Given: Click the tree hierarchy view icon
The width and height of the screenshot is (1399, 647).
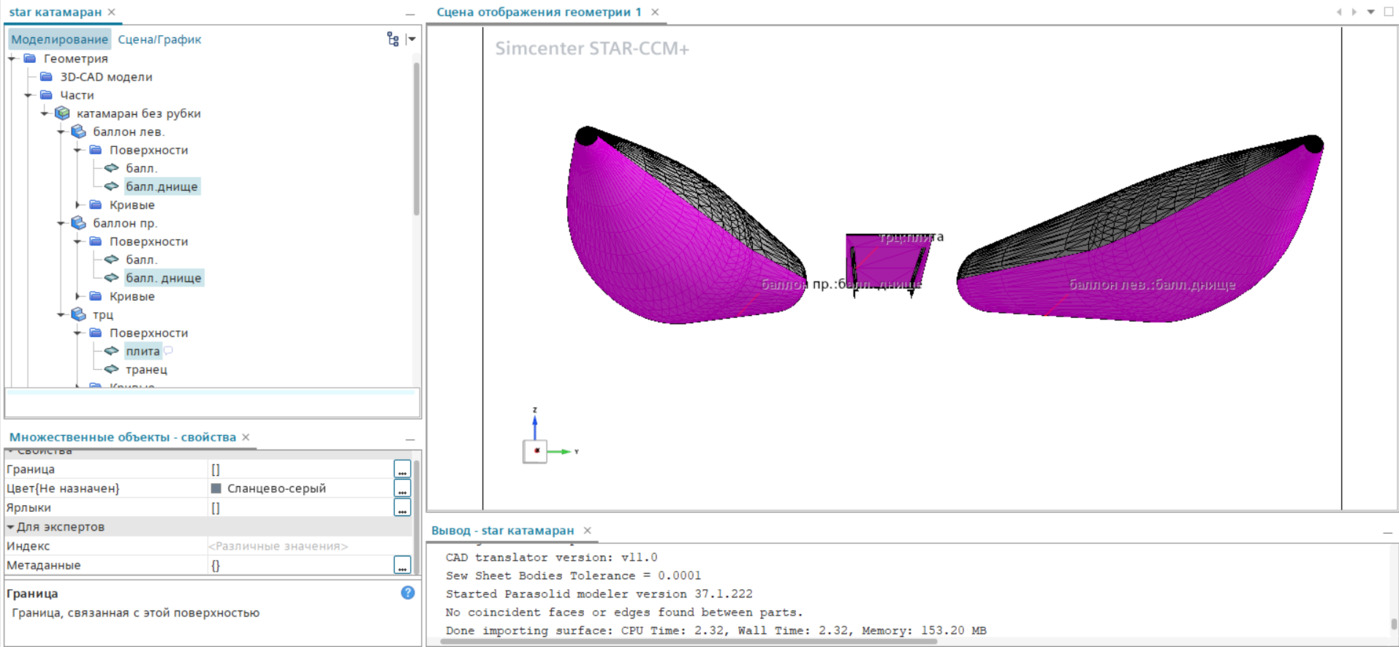Looking at the screenshot, I should (392, 39).
